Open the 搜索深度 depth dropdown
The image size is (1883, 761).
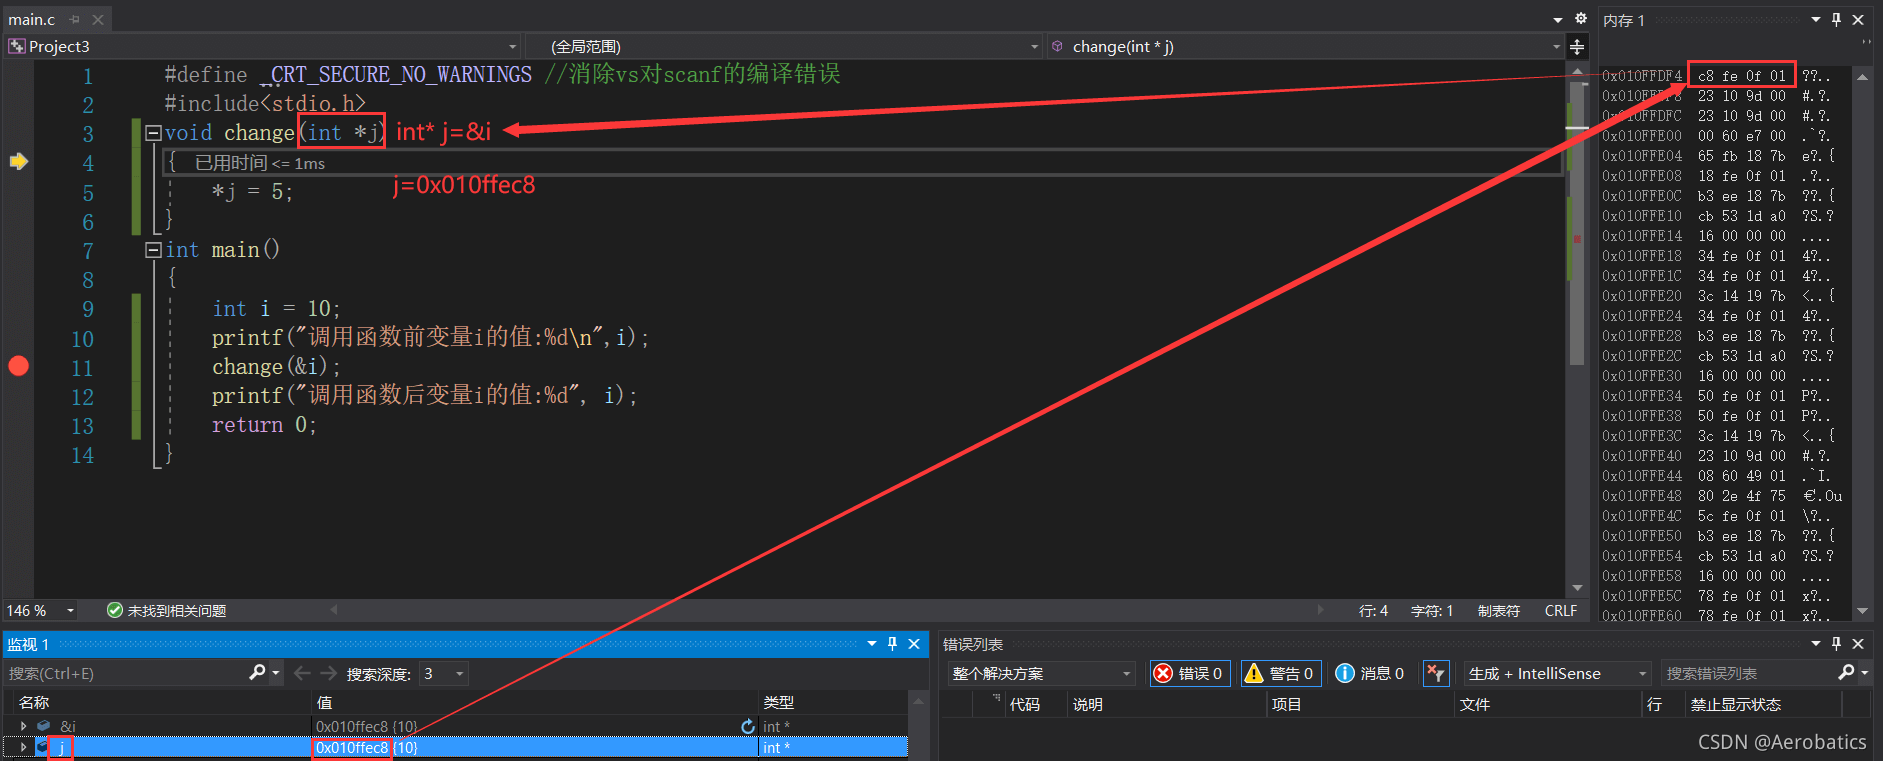460,673
